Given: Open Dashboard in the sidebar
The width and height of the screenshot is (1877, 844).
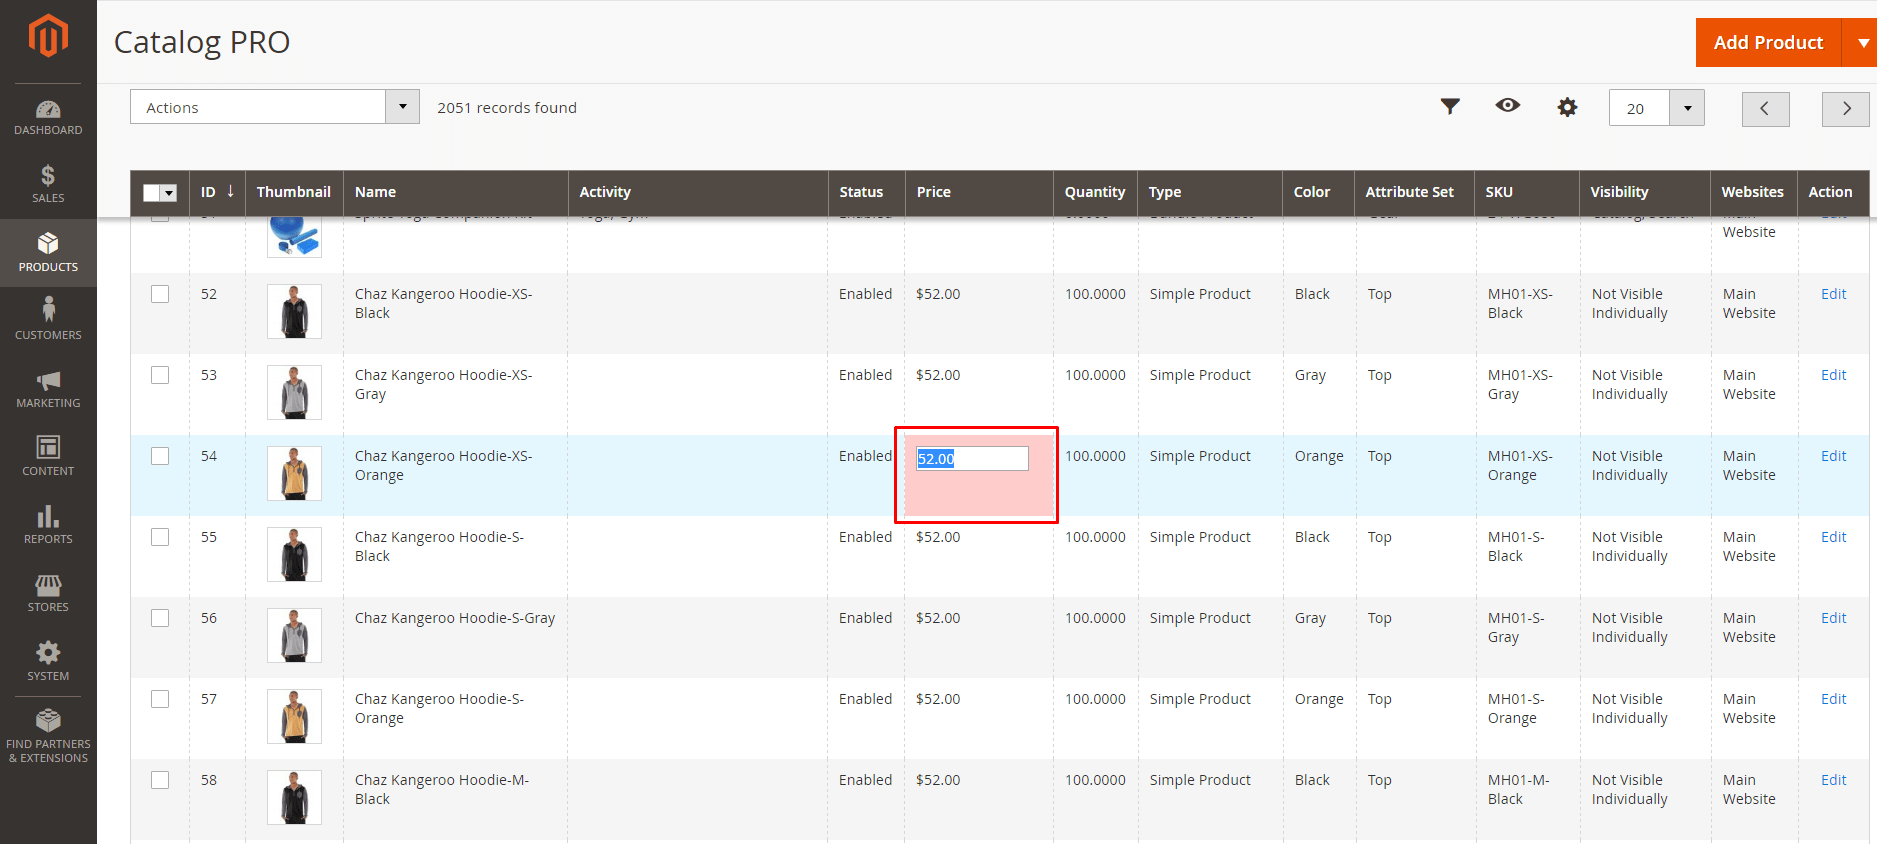Looking at the screenshot, I should pyautogui.click(x=48, y=117).
